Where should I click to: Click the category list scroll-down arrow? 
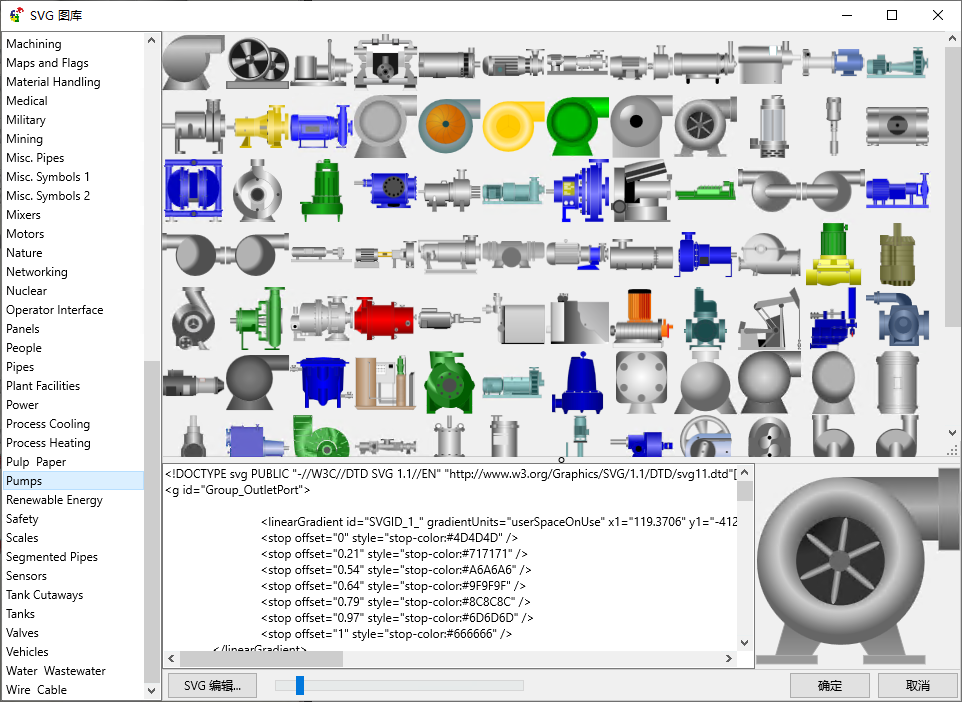[152, 691]
